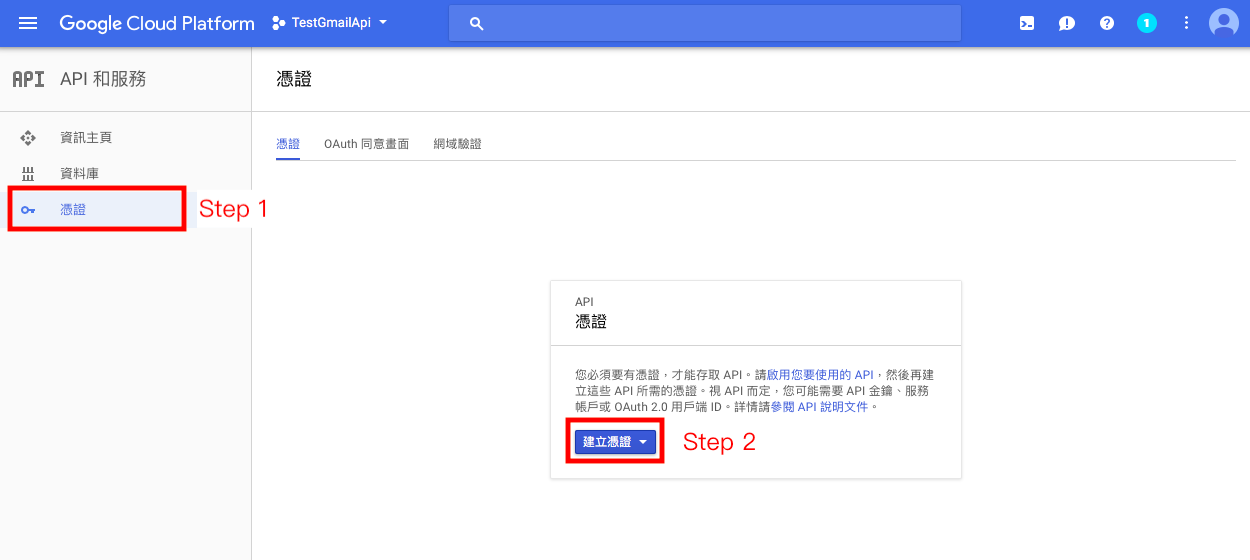Open the TestGmailApi project selector dropdown
This screenshot has height=560, width=1250.
(x=330, y=23)
